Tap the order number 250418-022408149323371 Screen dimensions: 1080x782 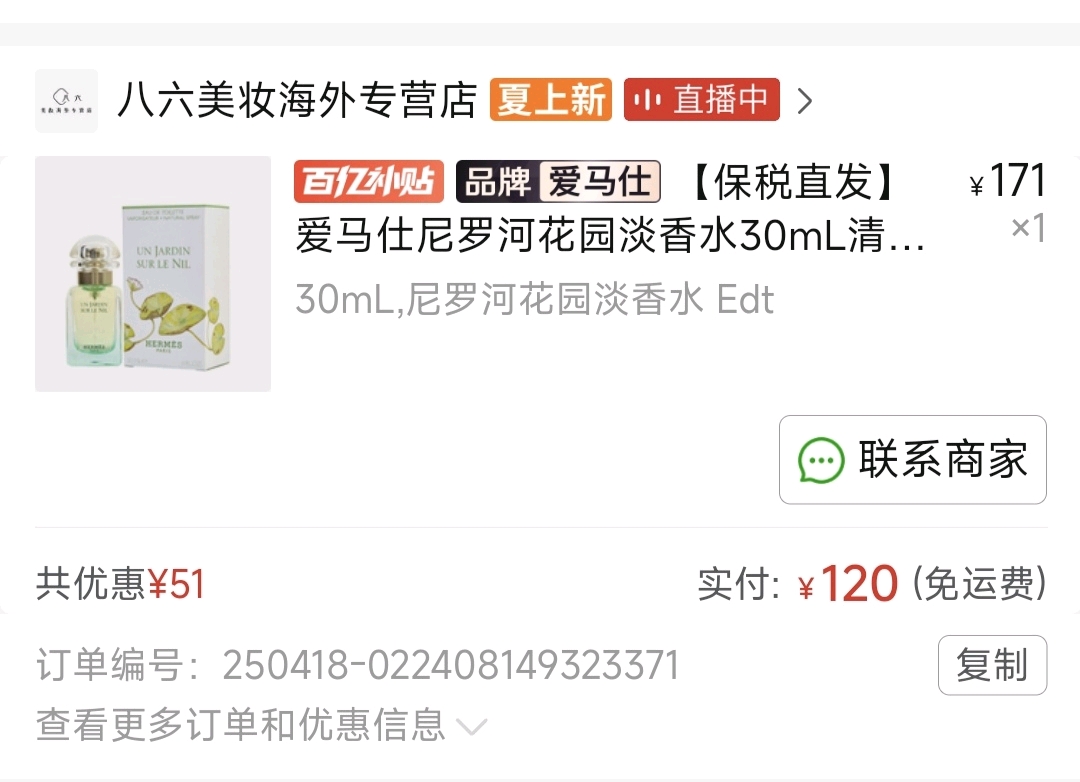(x=451, y=665)
